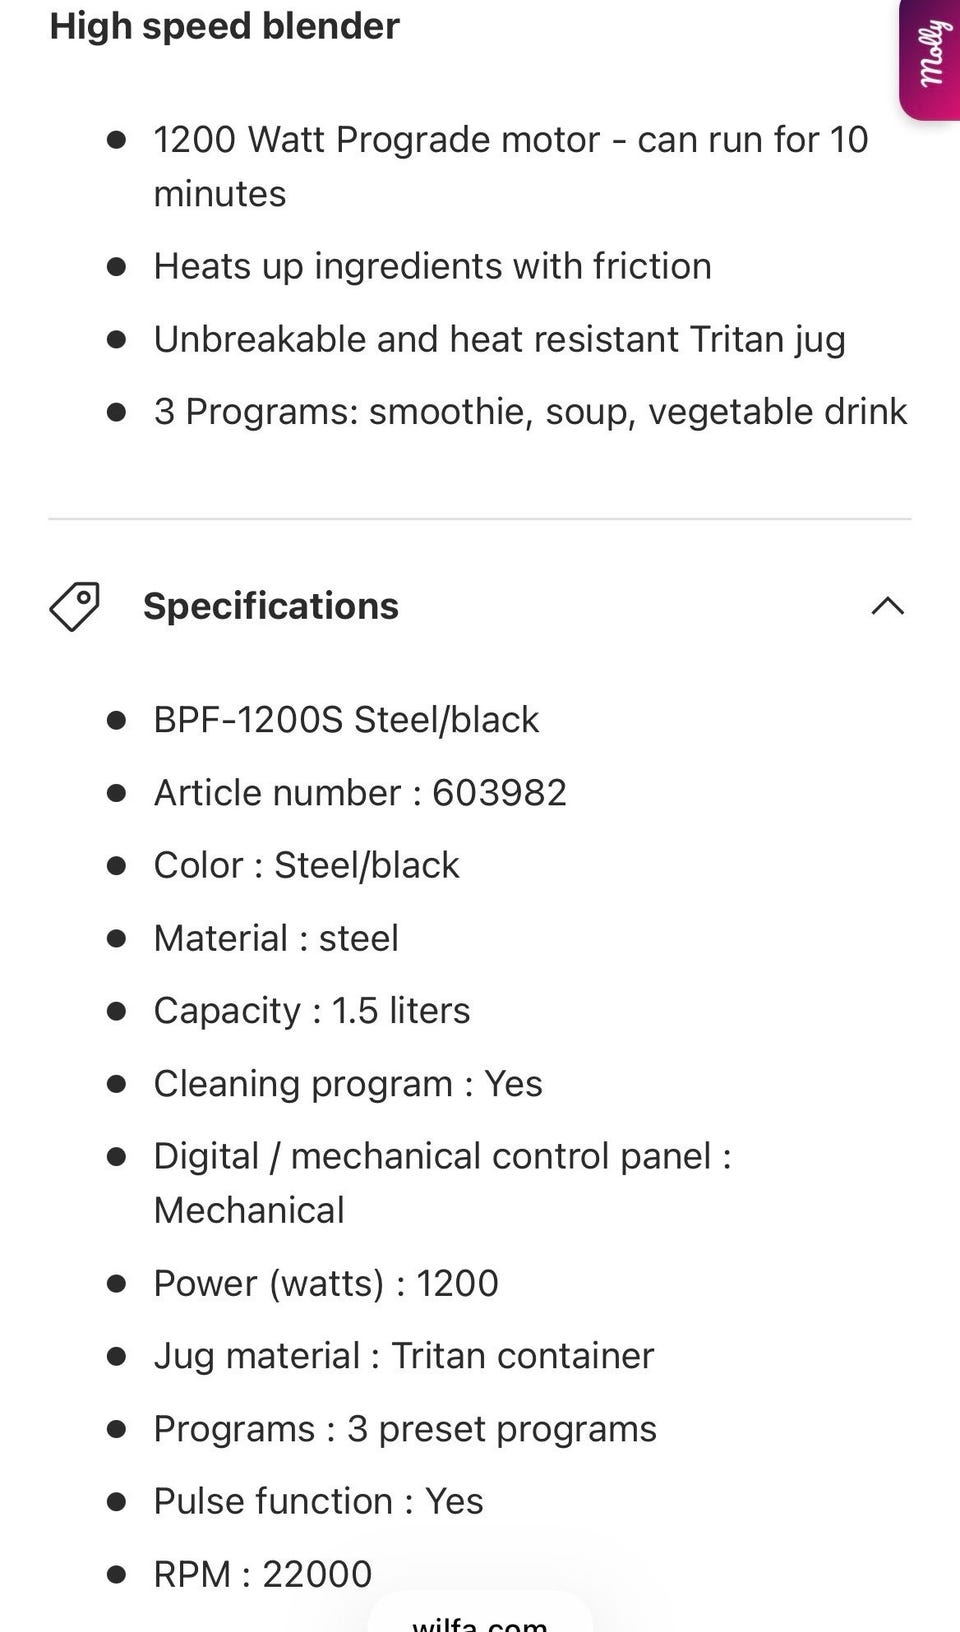Image resolution: width=960 pixels, height=1632 pixels.
Task: Click the Material steel specification line
Action: point(276,938)
